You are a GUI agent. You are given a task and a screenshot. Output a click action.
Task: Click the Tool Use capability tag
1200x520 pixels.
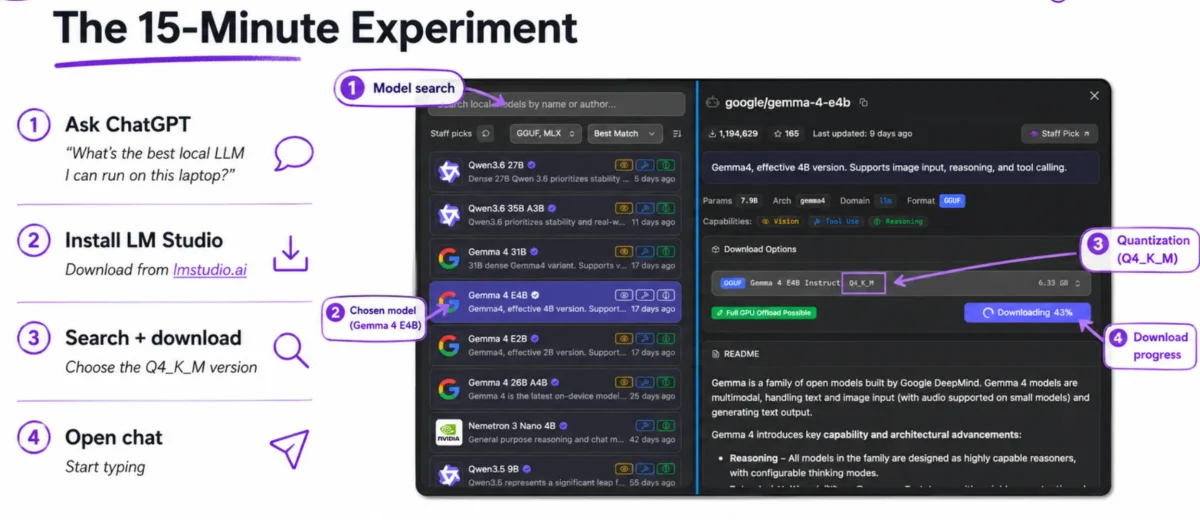(836, 221)
